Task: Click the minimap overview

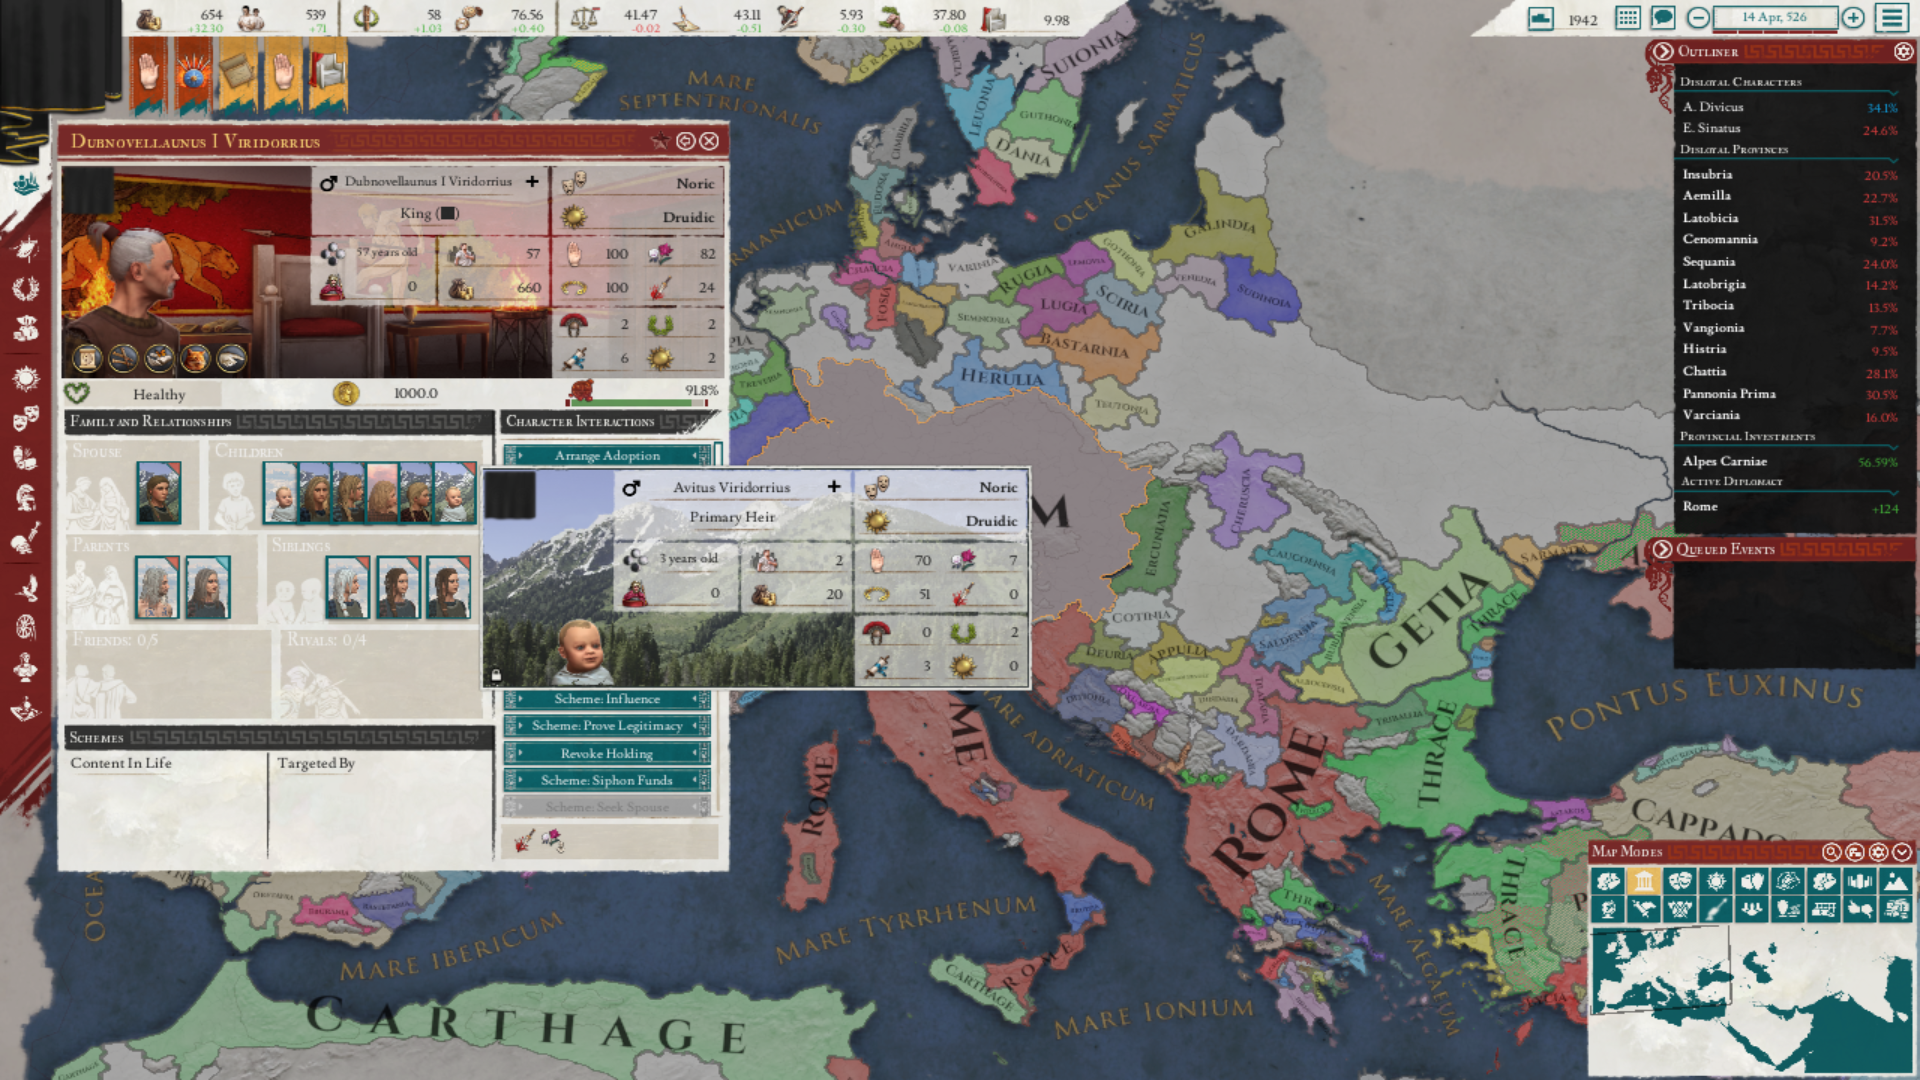Action: [1751, 1001]
